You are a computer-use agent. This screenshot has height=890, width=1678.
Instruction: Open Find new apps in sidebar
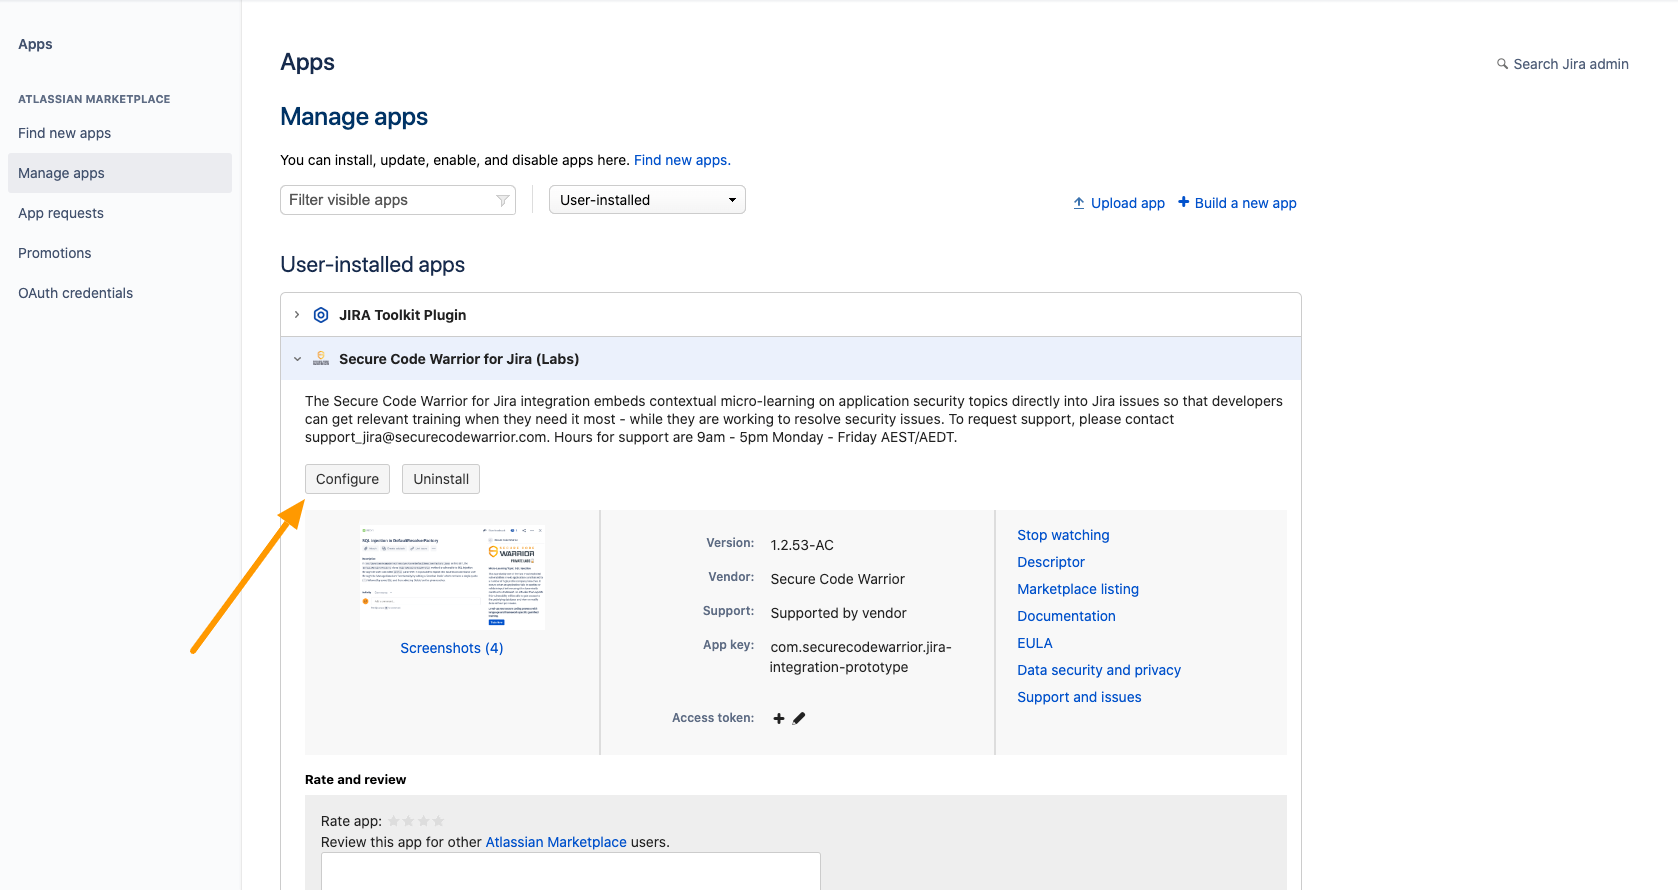[64, 133]
